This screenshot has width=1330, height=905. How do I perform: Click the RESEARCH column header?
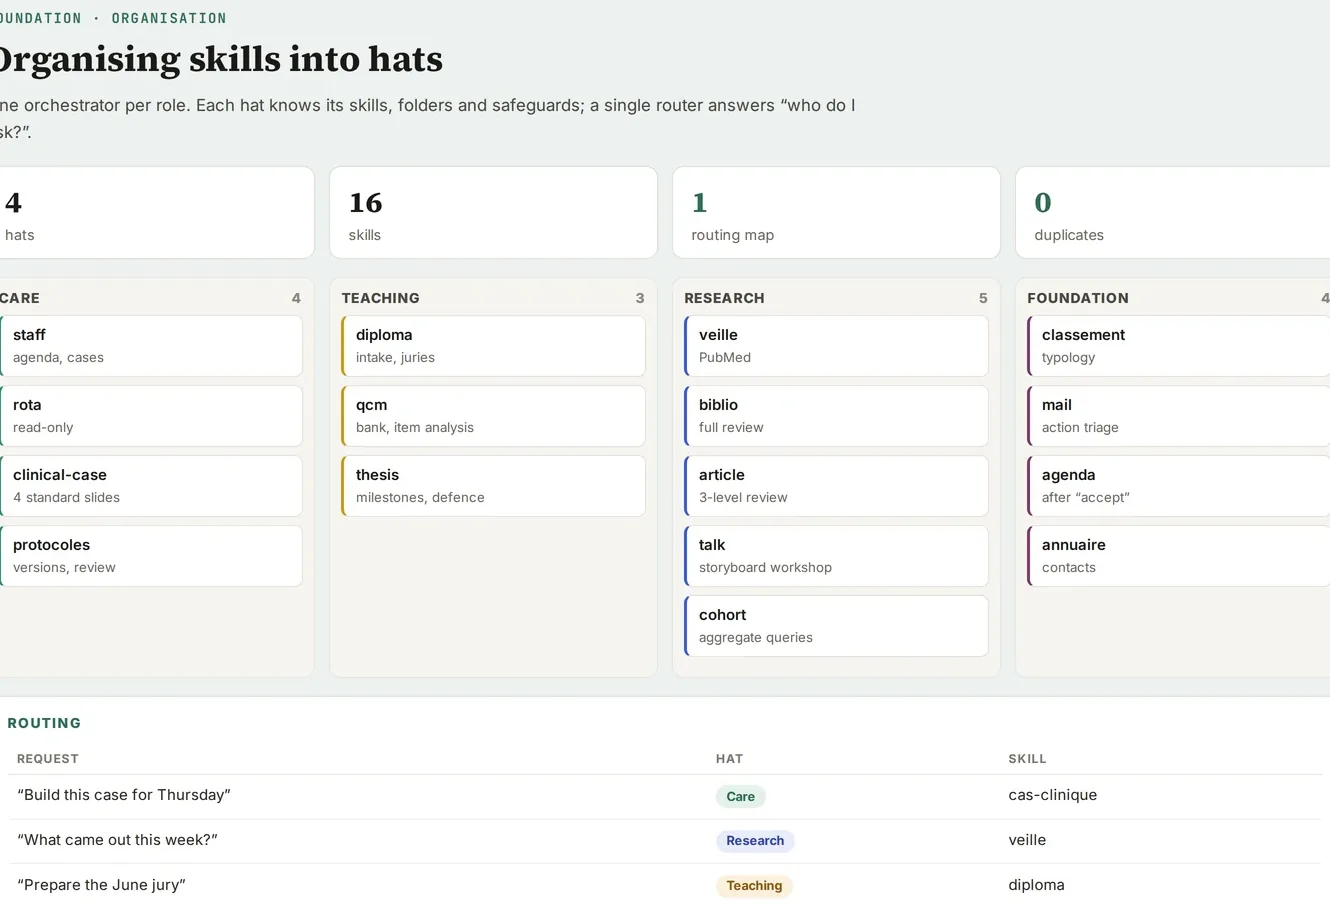(x=724, y=298)
